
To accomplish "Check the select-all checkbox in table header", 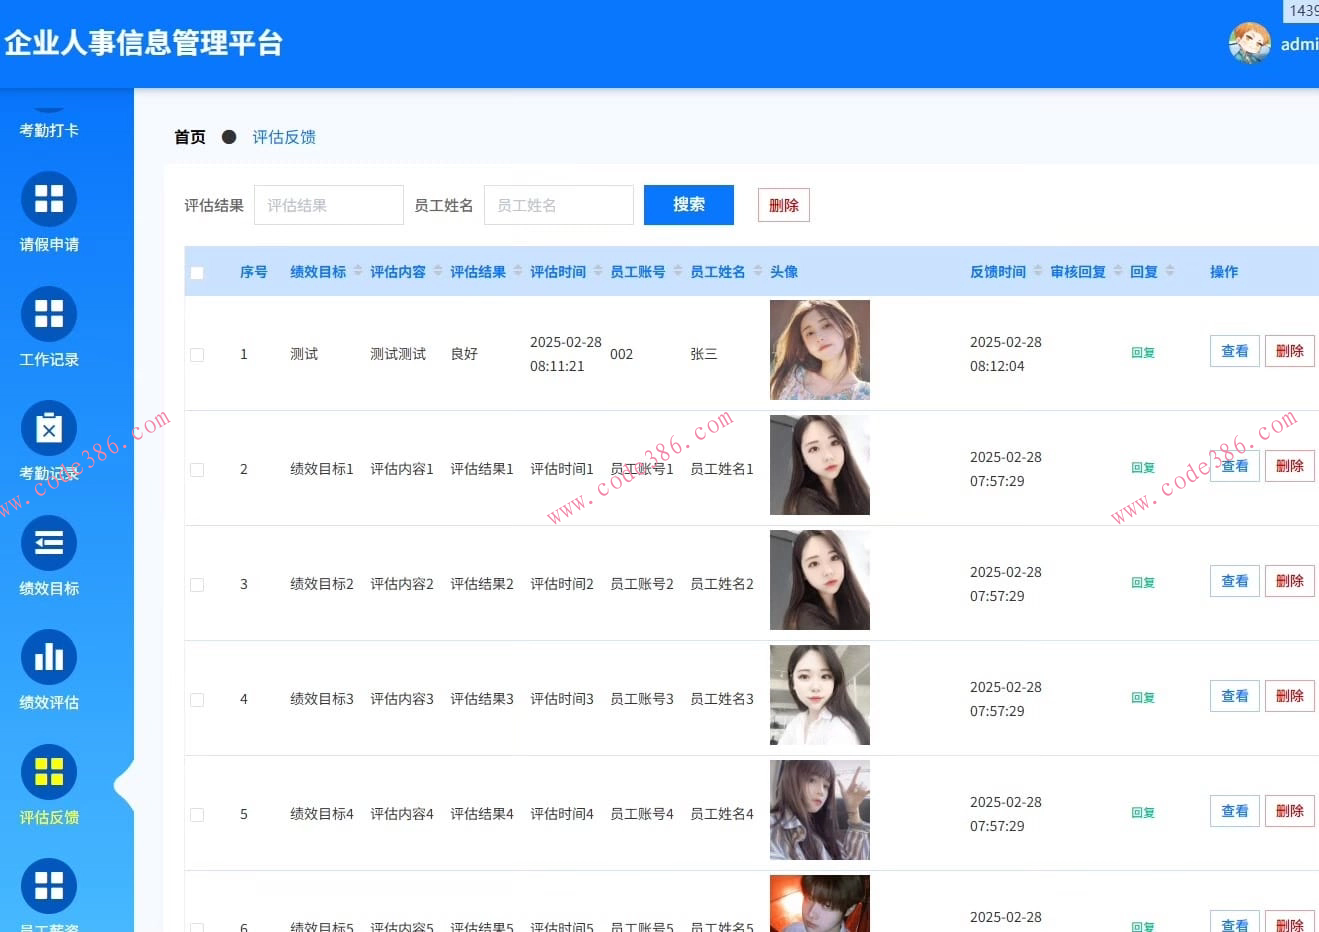I will (197, 271).
